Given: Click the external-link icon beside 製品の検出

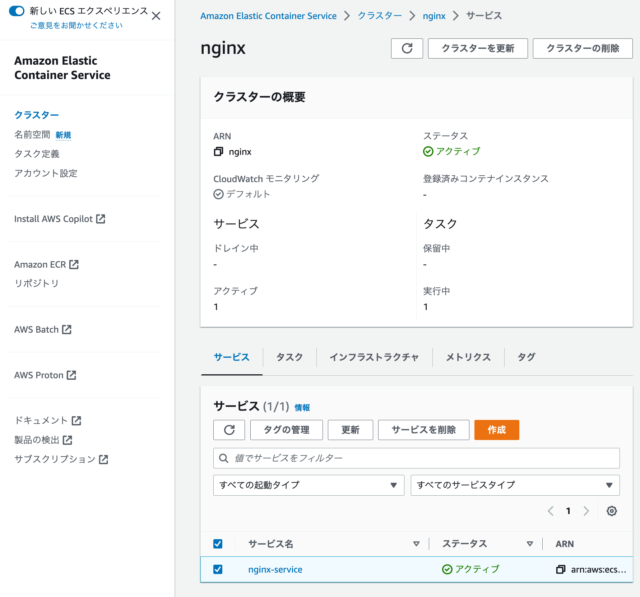Looking at the screenshot, I should [67, 440].
